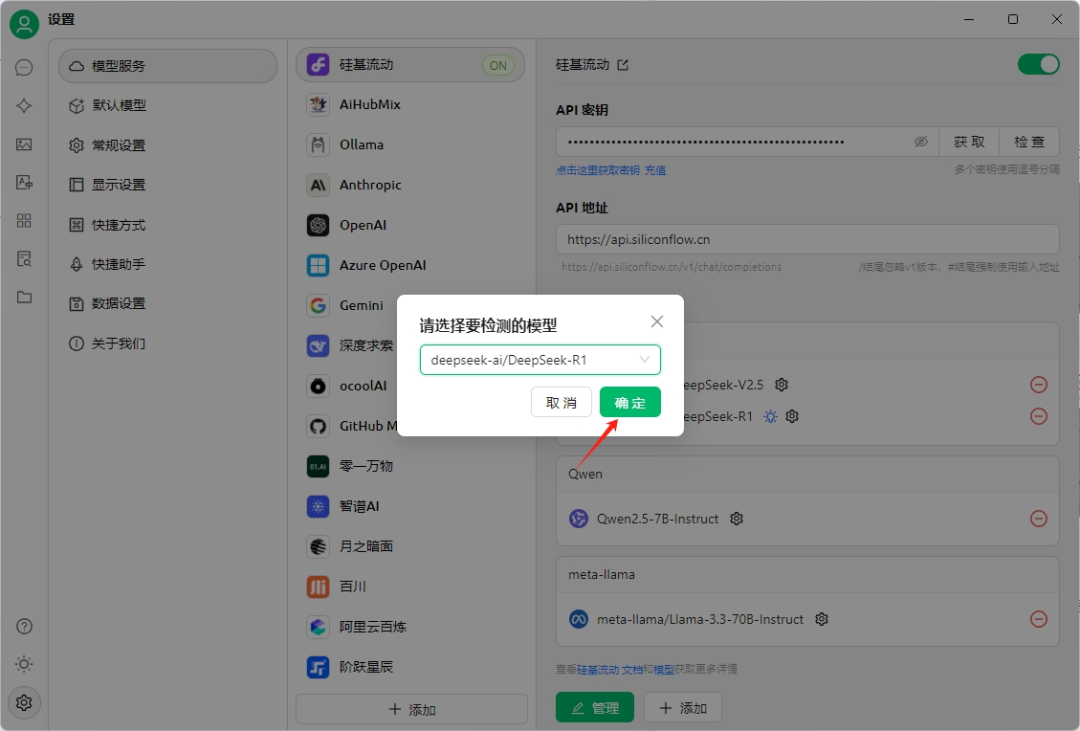Remove the DeepSeek-V2.5 model

pos(1039,384)
